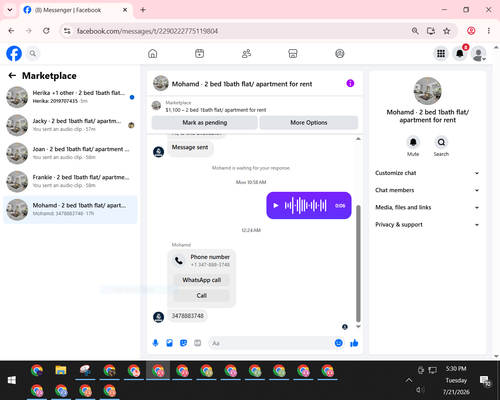Click chat scroll down arrow
Screen dimensions: 500x400
(x=358, y=327)
